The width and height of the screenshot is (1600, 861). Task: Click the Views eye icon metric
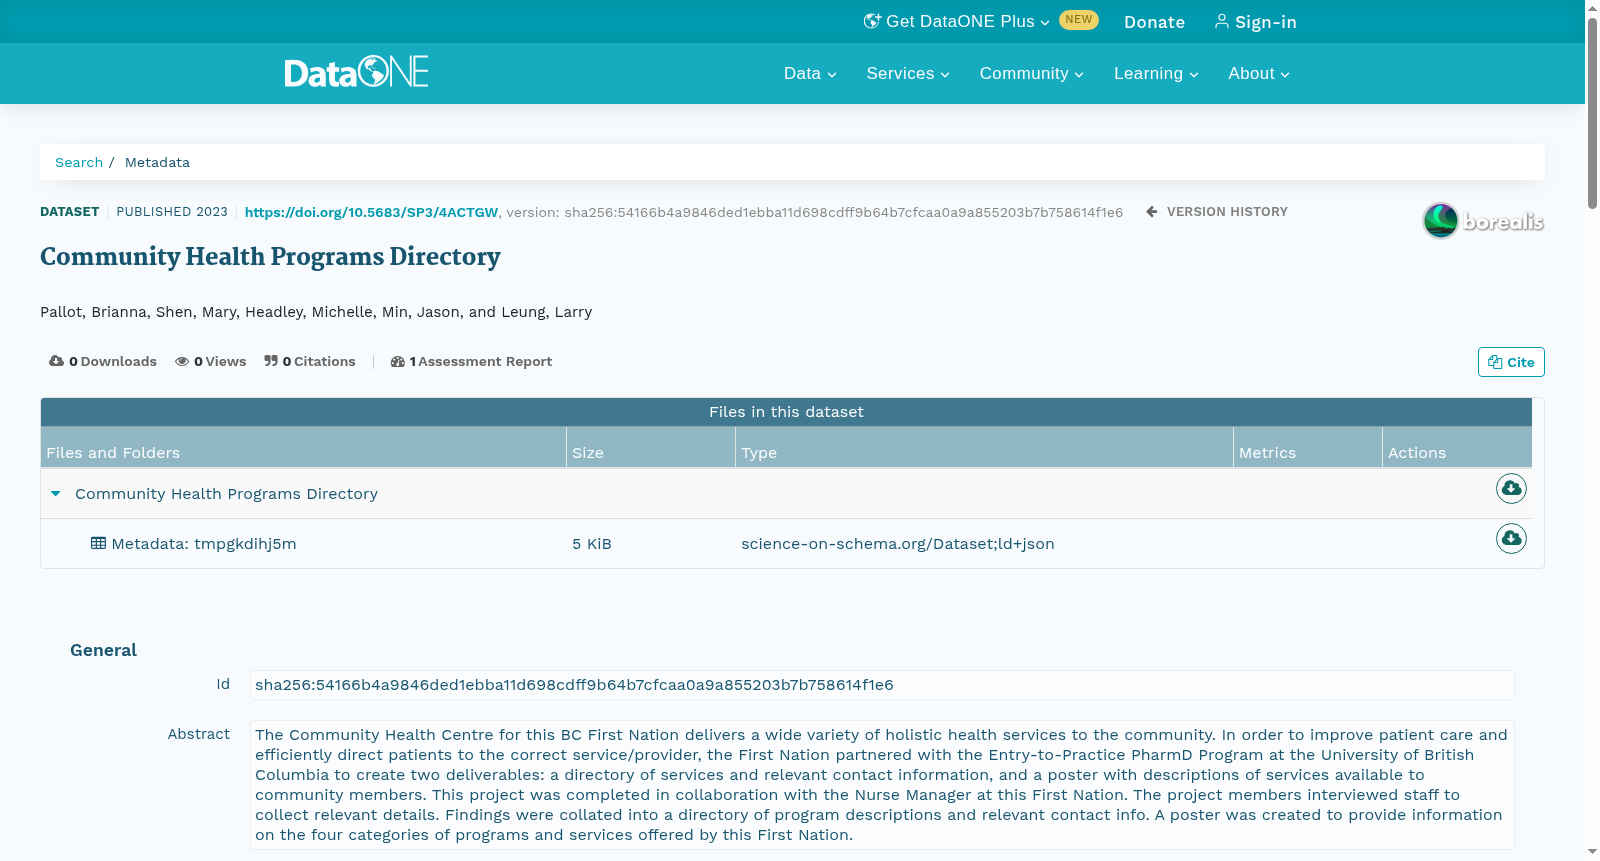coord(210,361)
